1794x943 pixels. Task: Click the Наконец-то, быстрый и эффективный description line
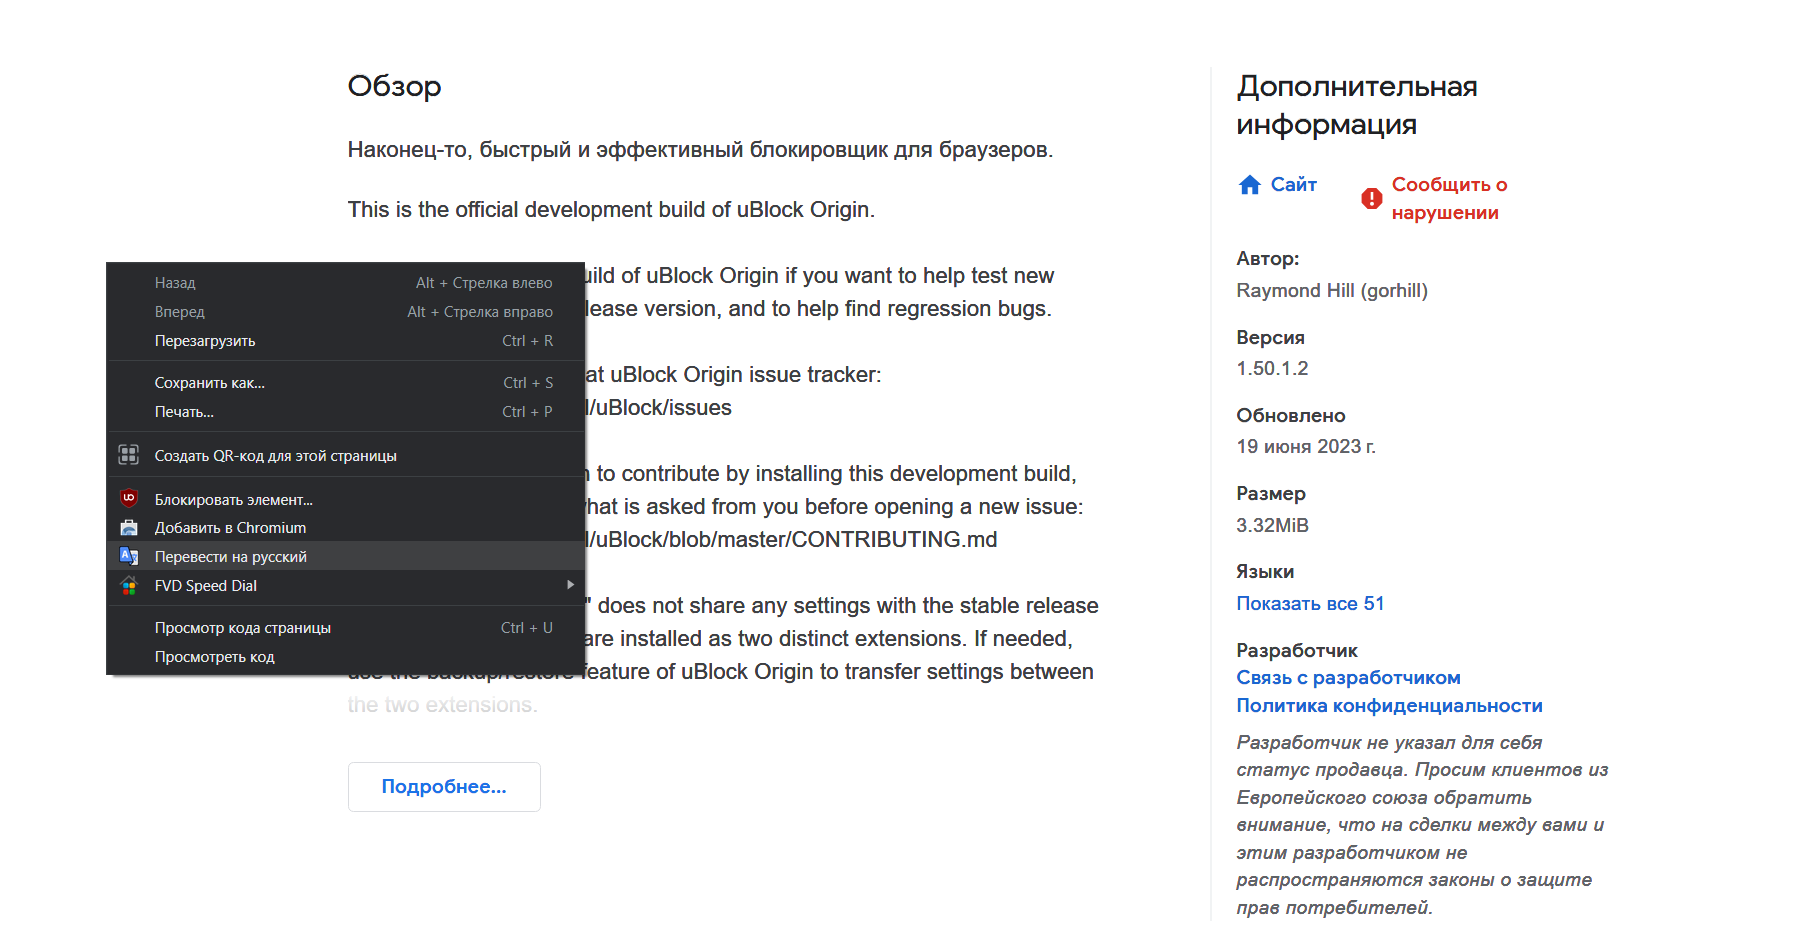click(700, 150)
